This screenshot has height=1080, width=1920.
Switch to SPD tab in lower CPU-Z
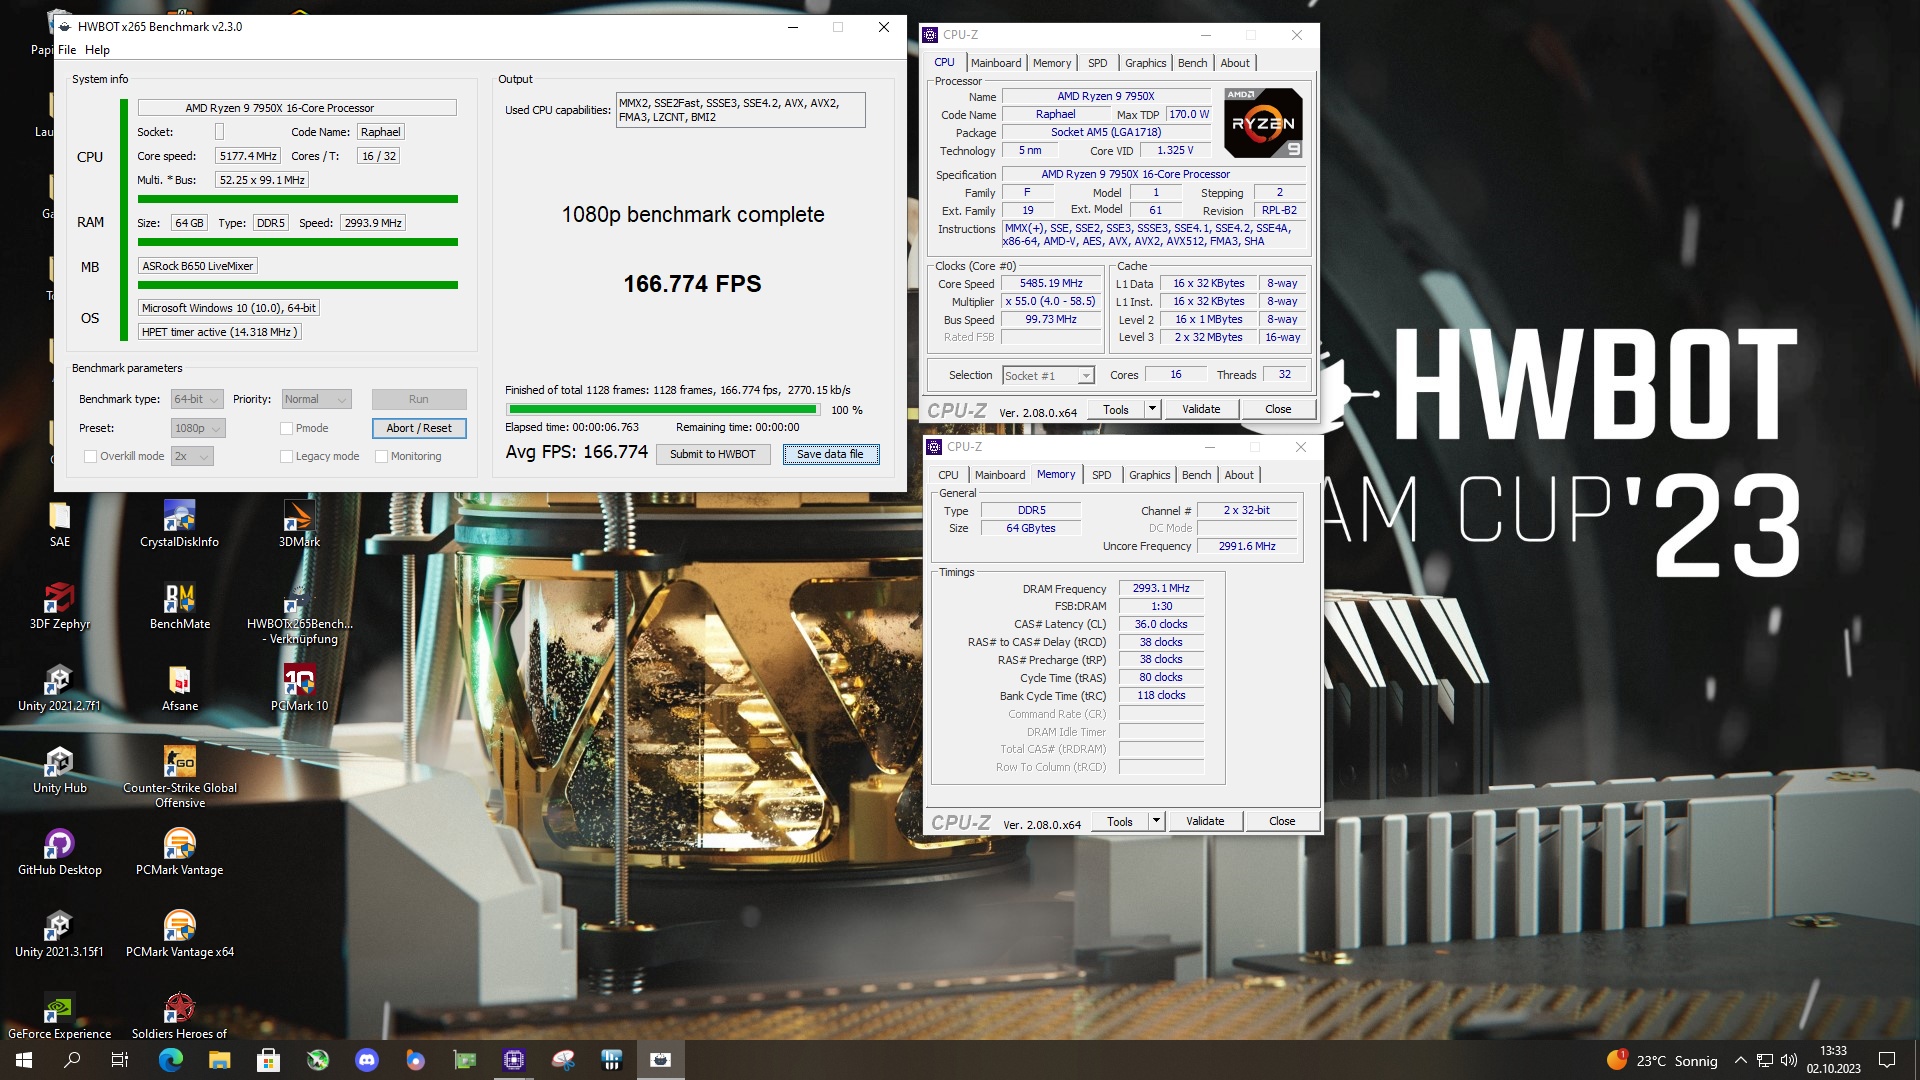pyautogui.click(x=1101, y=475)
